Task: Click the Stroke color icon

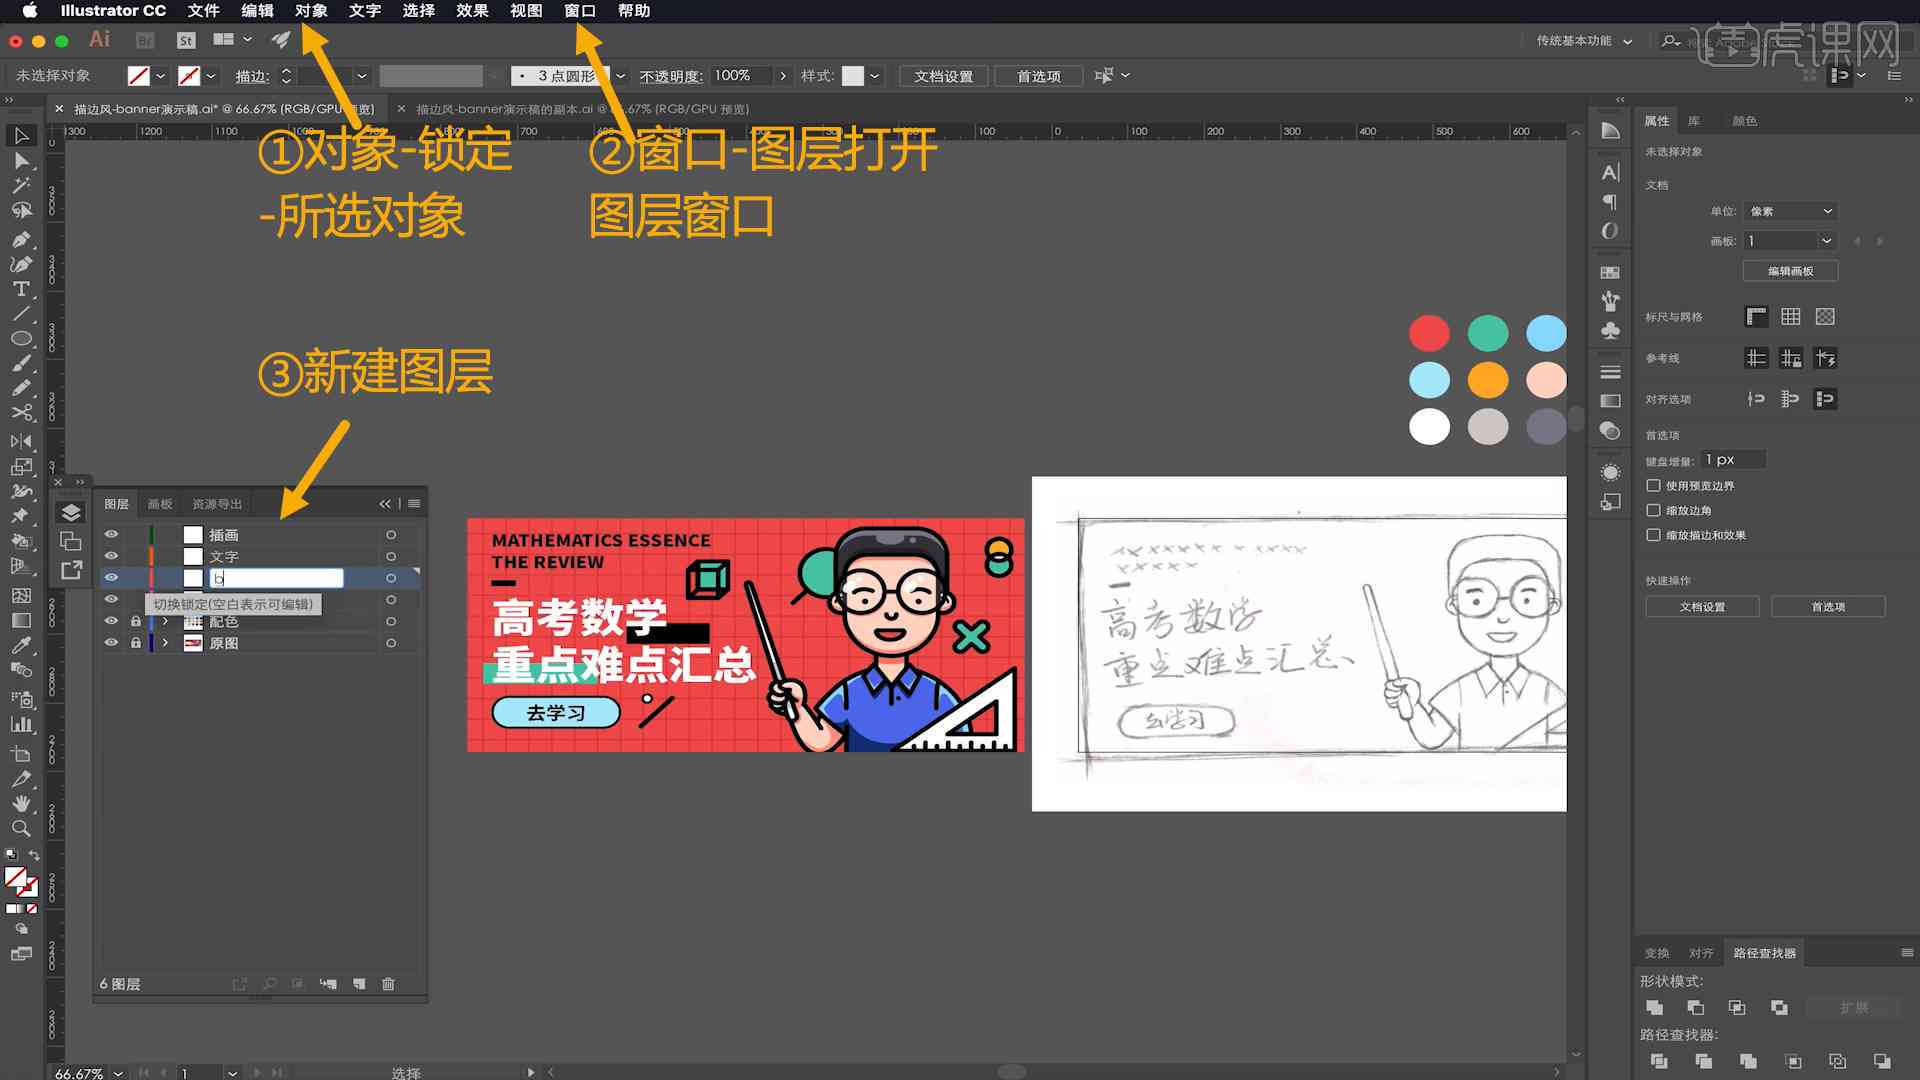Action: 190,75
